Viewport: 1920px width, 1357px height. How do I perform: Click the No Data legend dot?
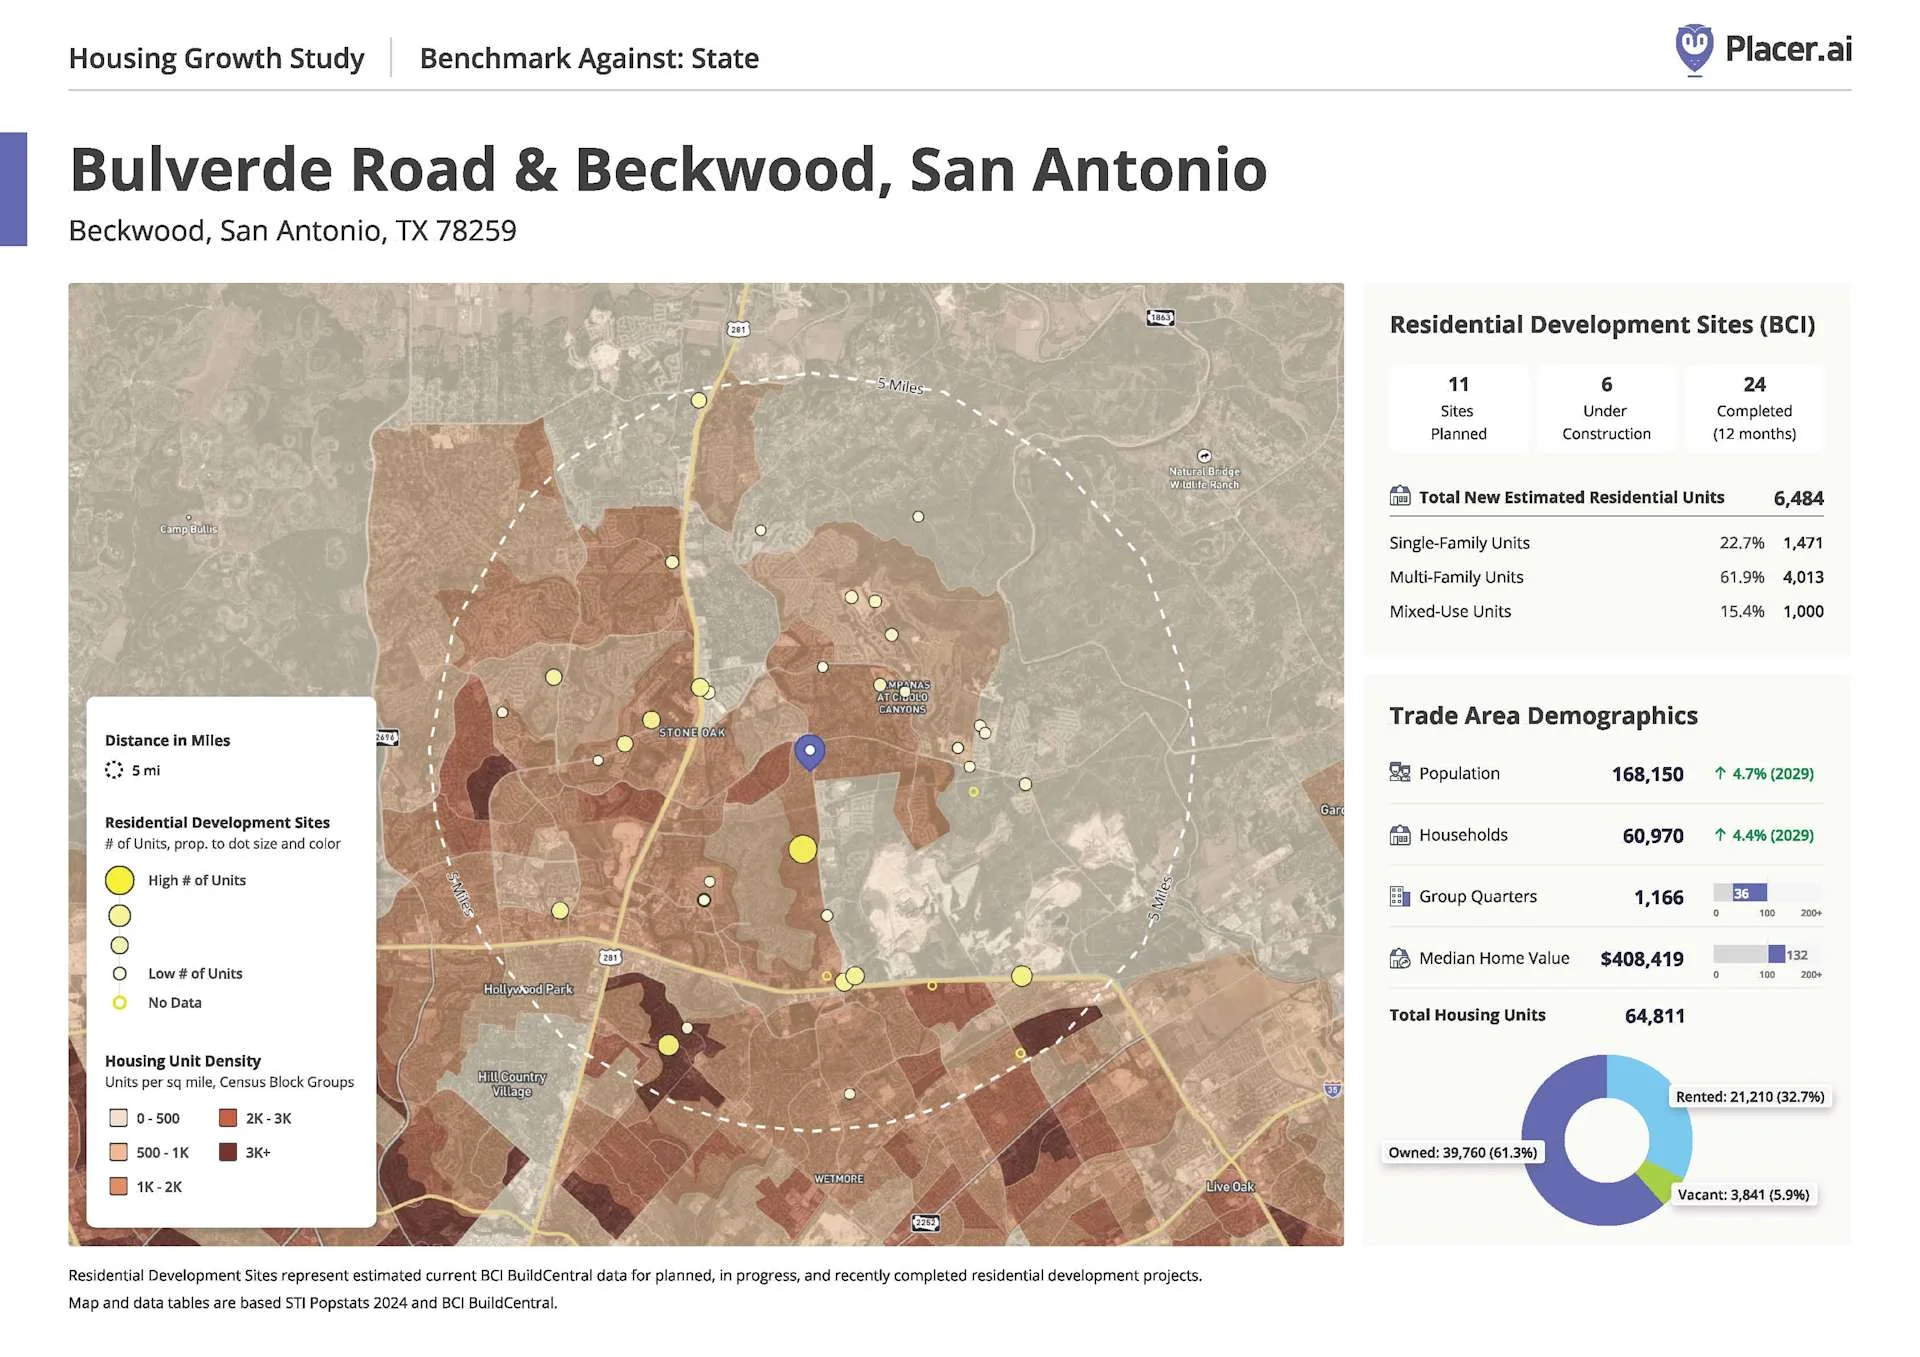tap(119, 1002)
